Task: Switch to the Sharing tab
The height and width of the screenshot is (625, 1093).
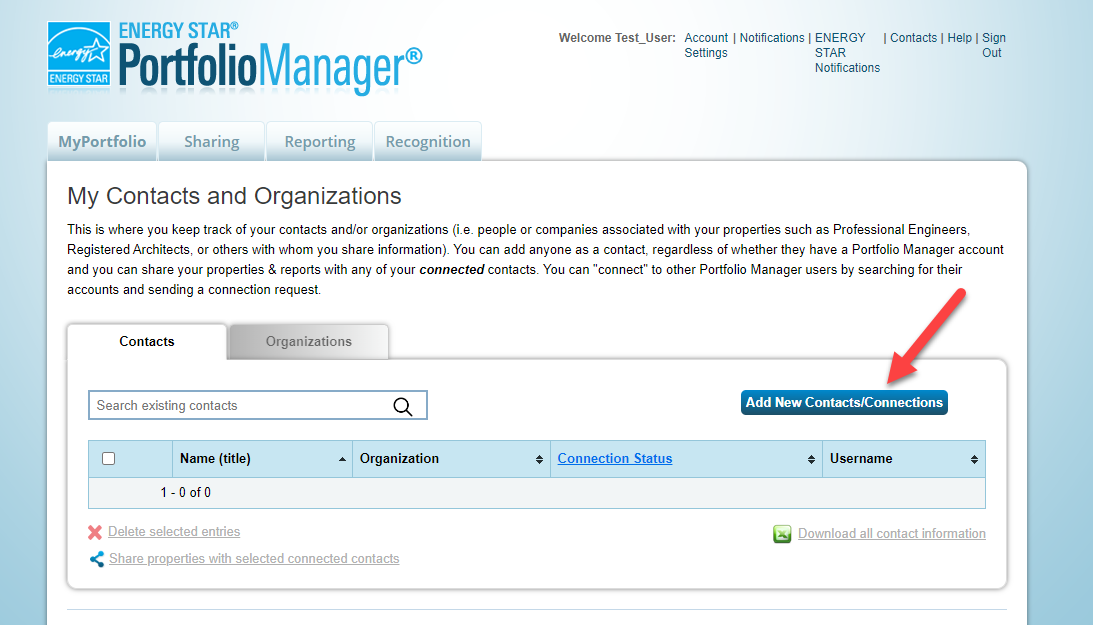Action: pyautogui.click(x=212, y=141)
